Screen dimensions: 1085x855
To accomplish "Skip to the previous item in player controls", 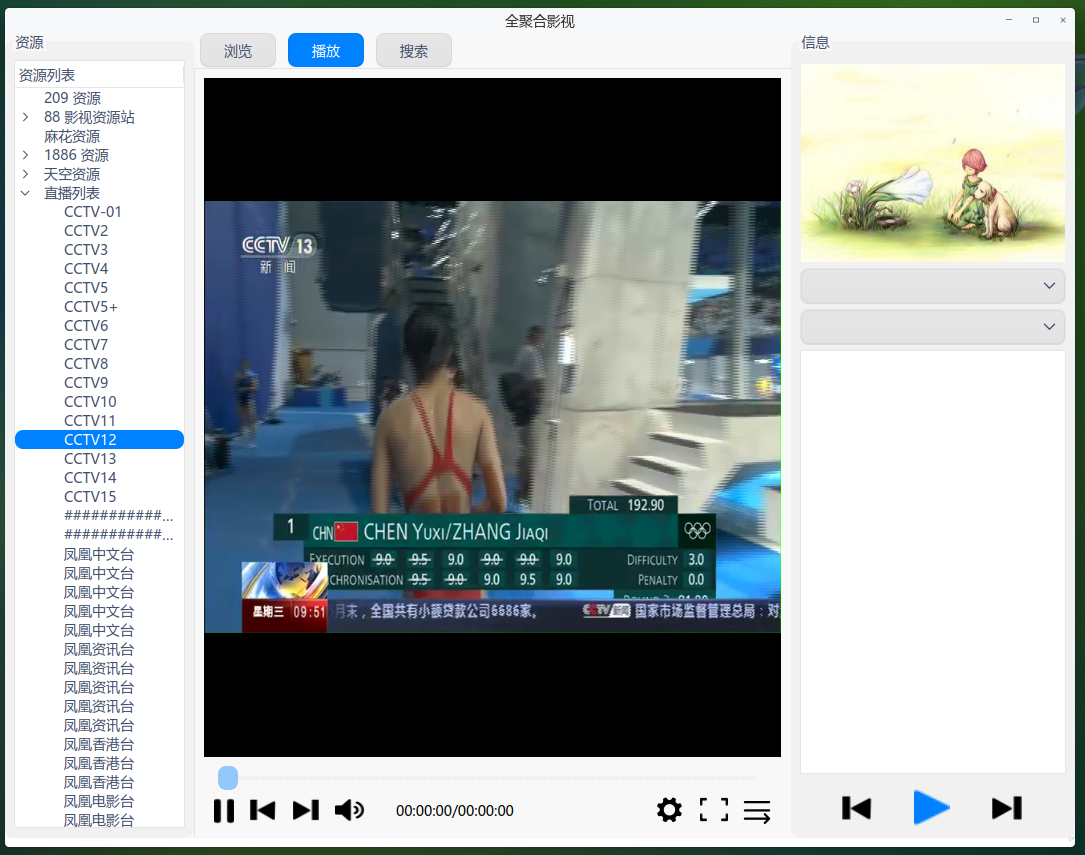I will tap(262, 810).
